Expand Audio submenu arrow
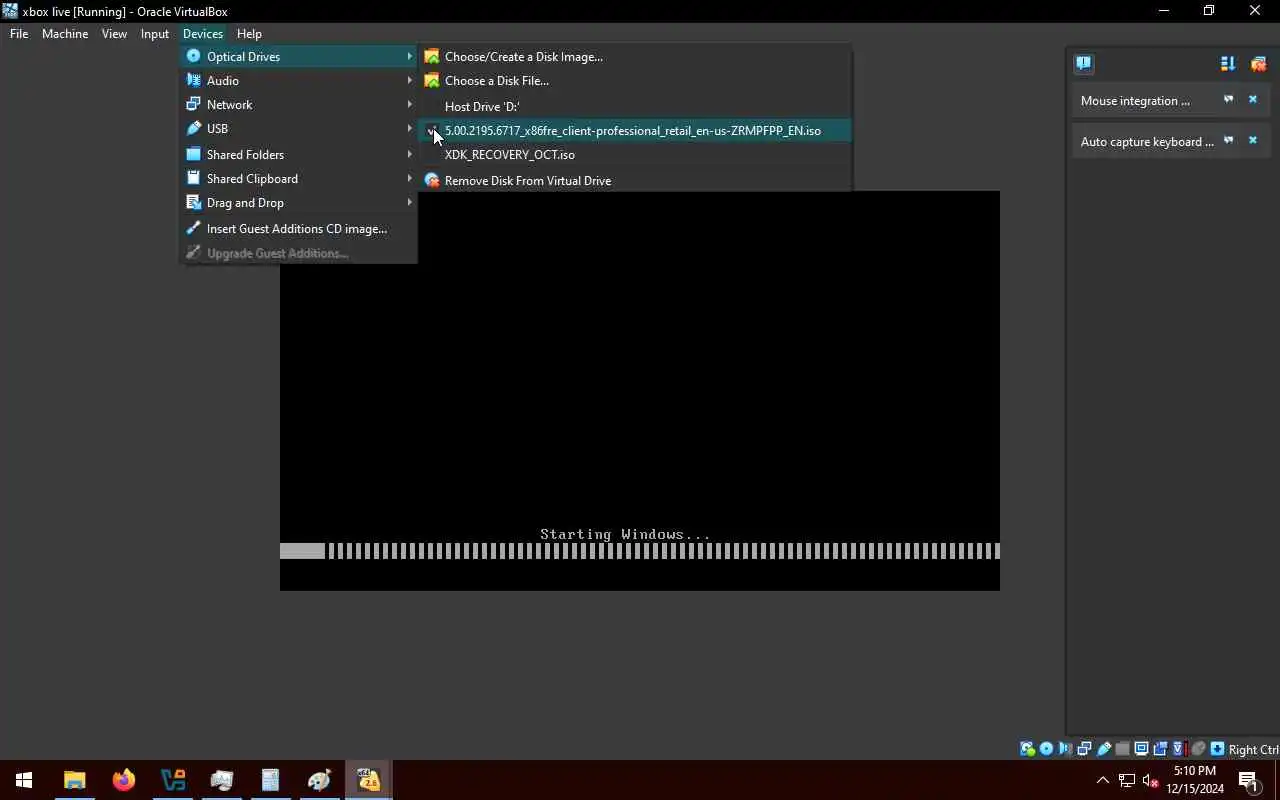Screen dimensions: 1280x800 click(x=409, y=80)
